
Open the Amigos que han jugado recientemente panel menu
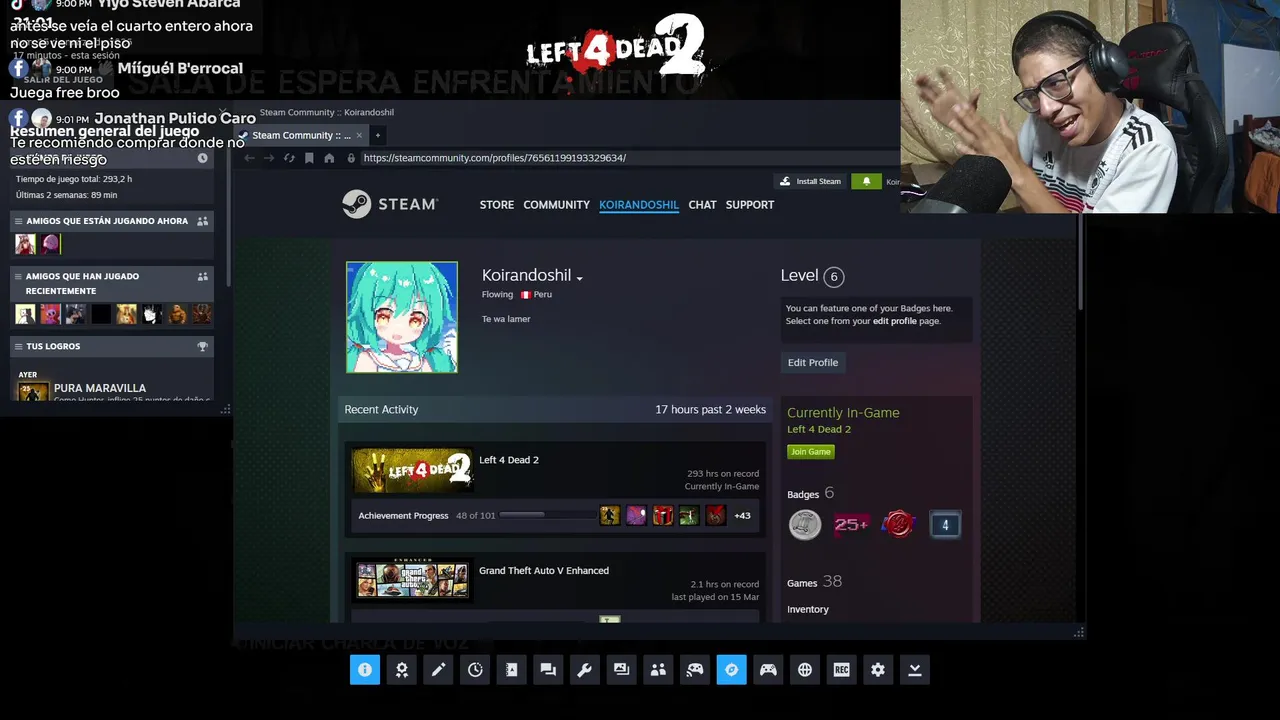[18, 276]
